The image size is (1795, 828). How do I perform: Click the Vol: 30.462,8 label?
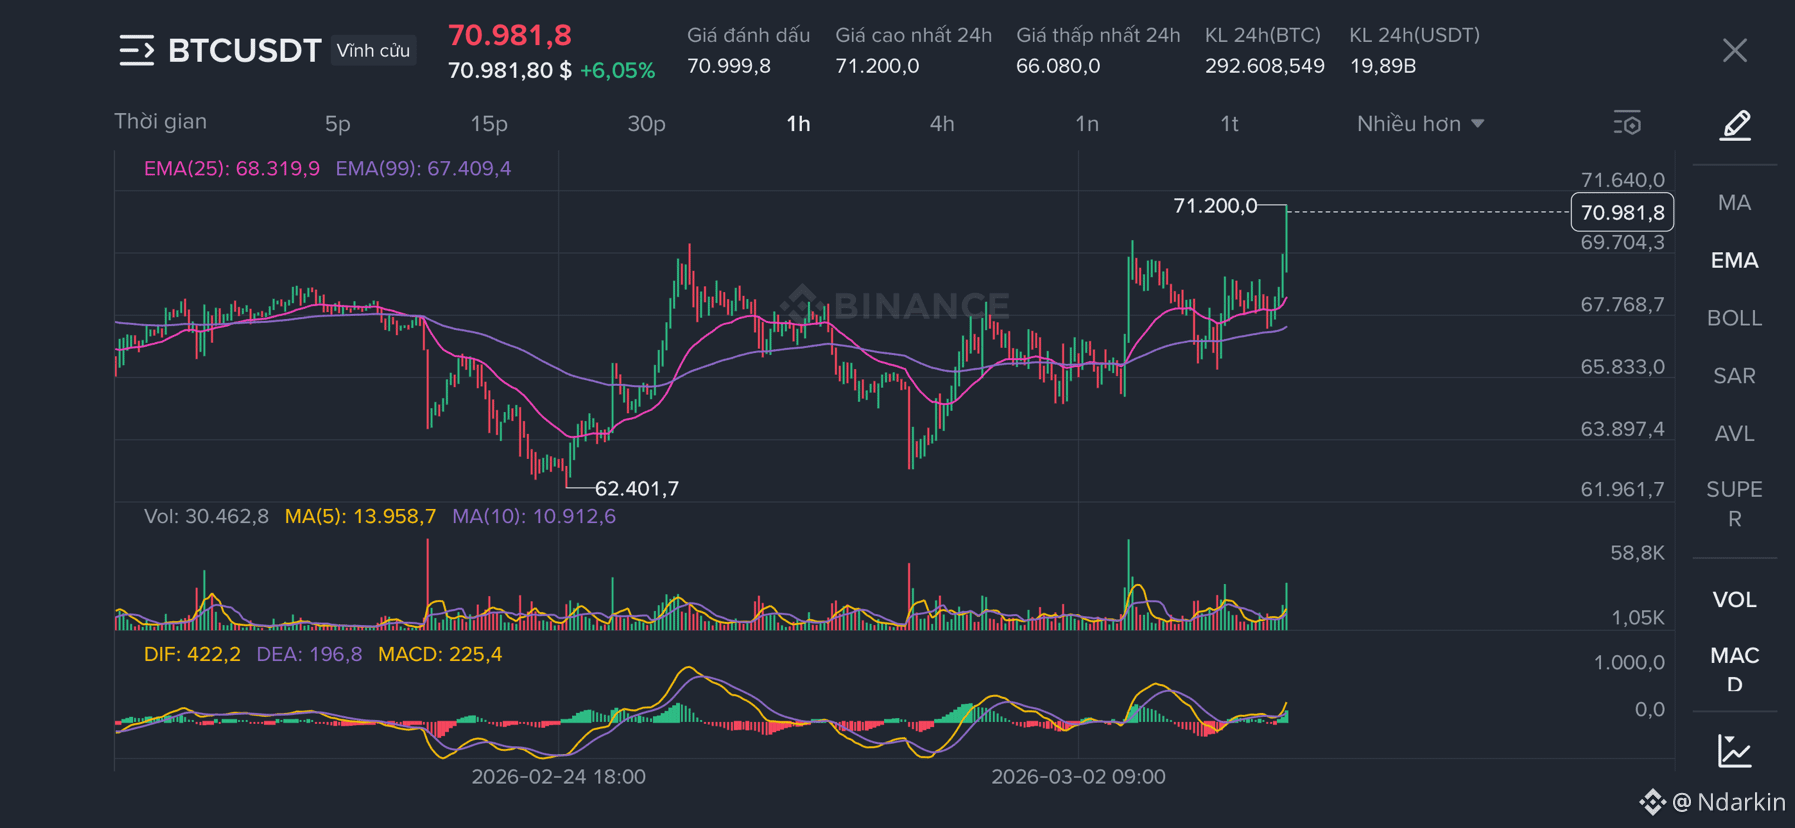[x=206, y=516]
